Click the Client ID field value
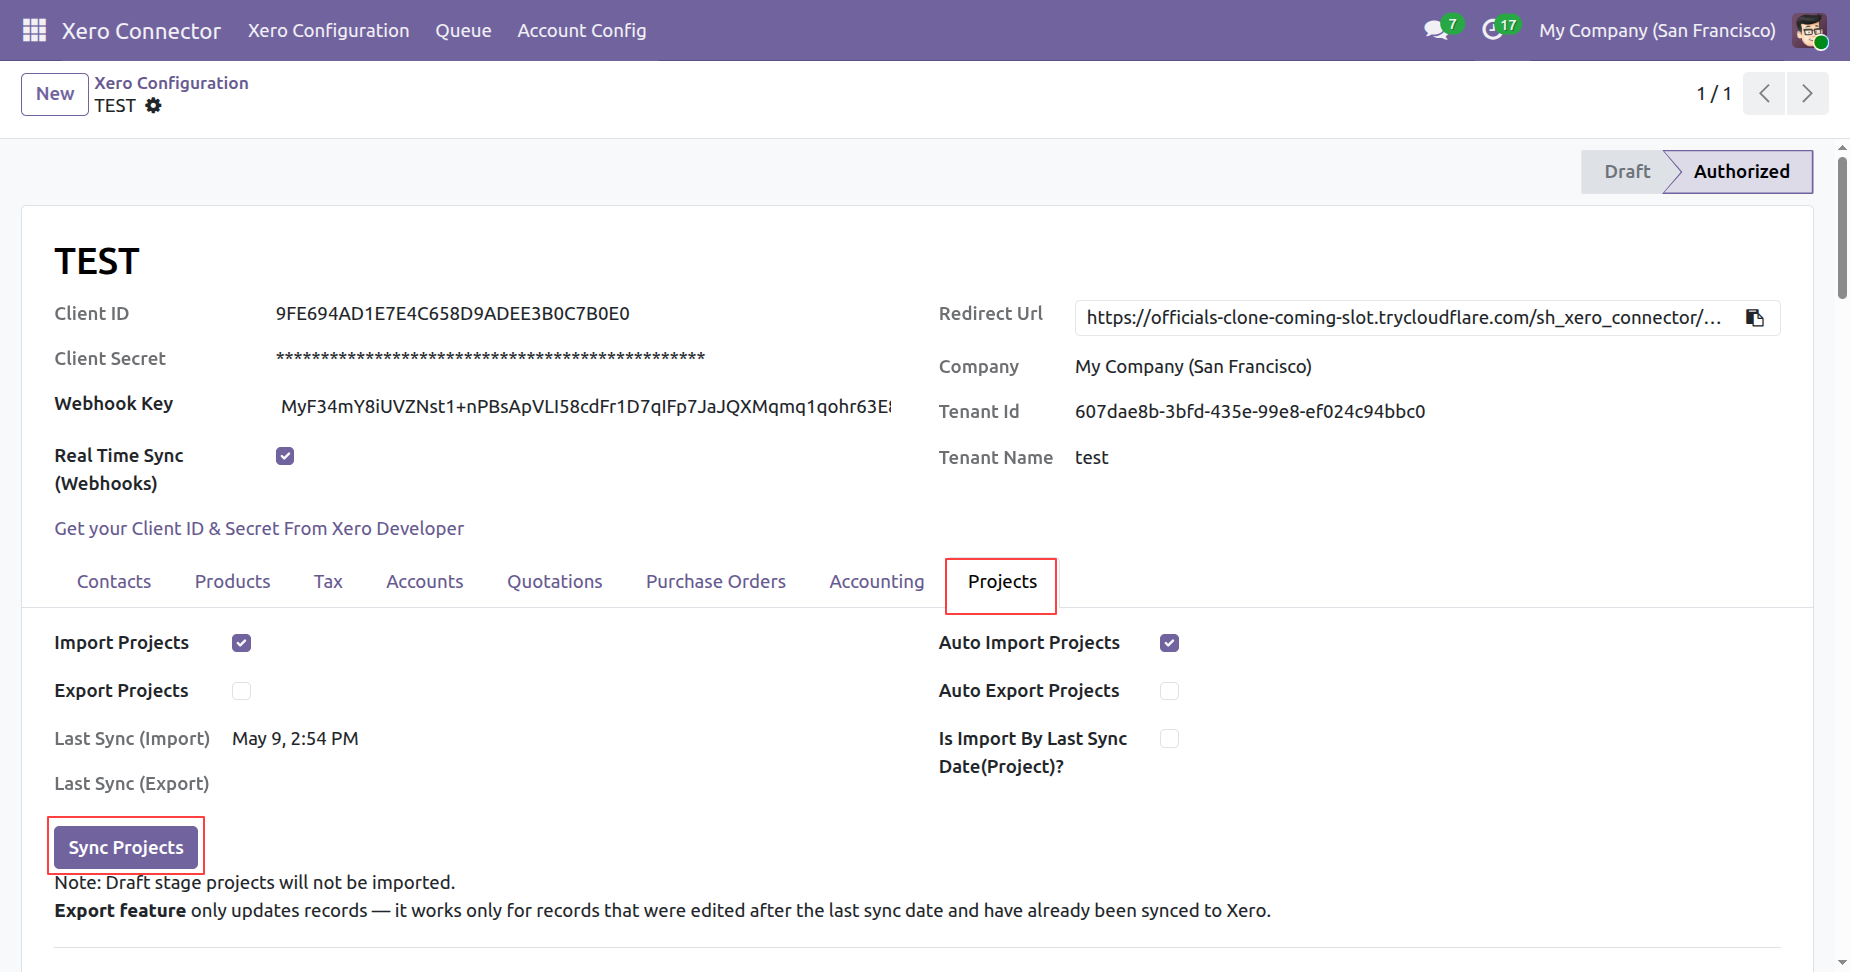Image resolution: width=1850 pixels, height=972 pixels. [x=452, y=314]
